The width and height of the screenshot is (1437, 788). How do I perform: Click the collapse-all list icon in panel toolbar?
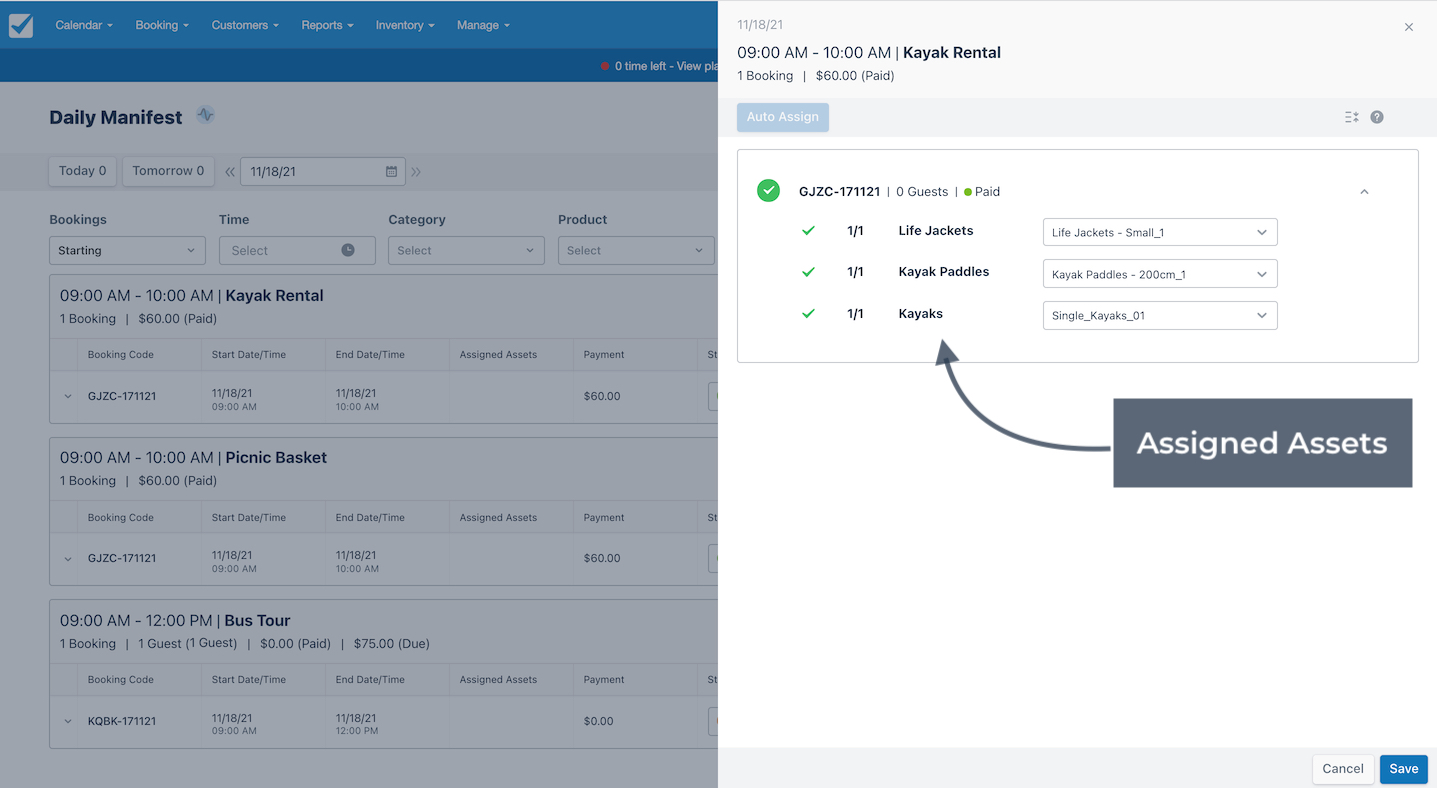(x=1351, y=117)
